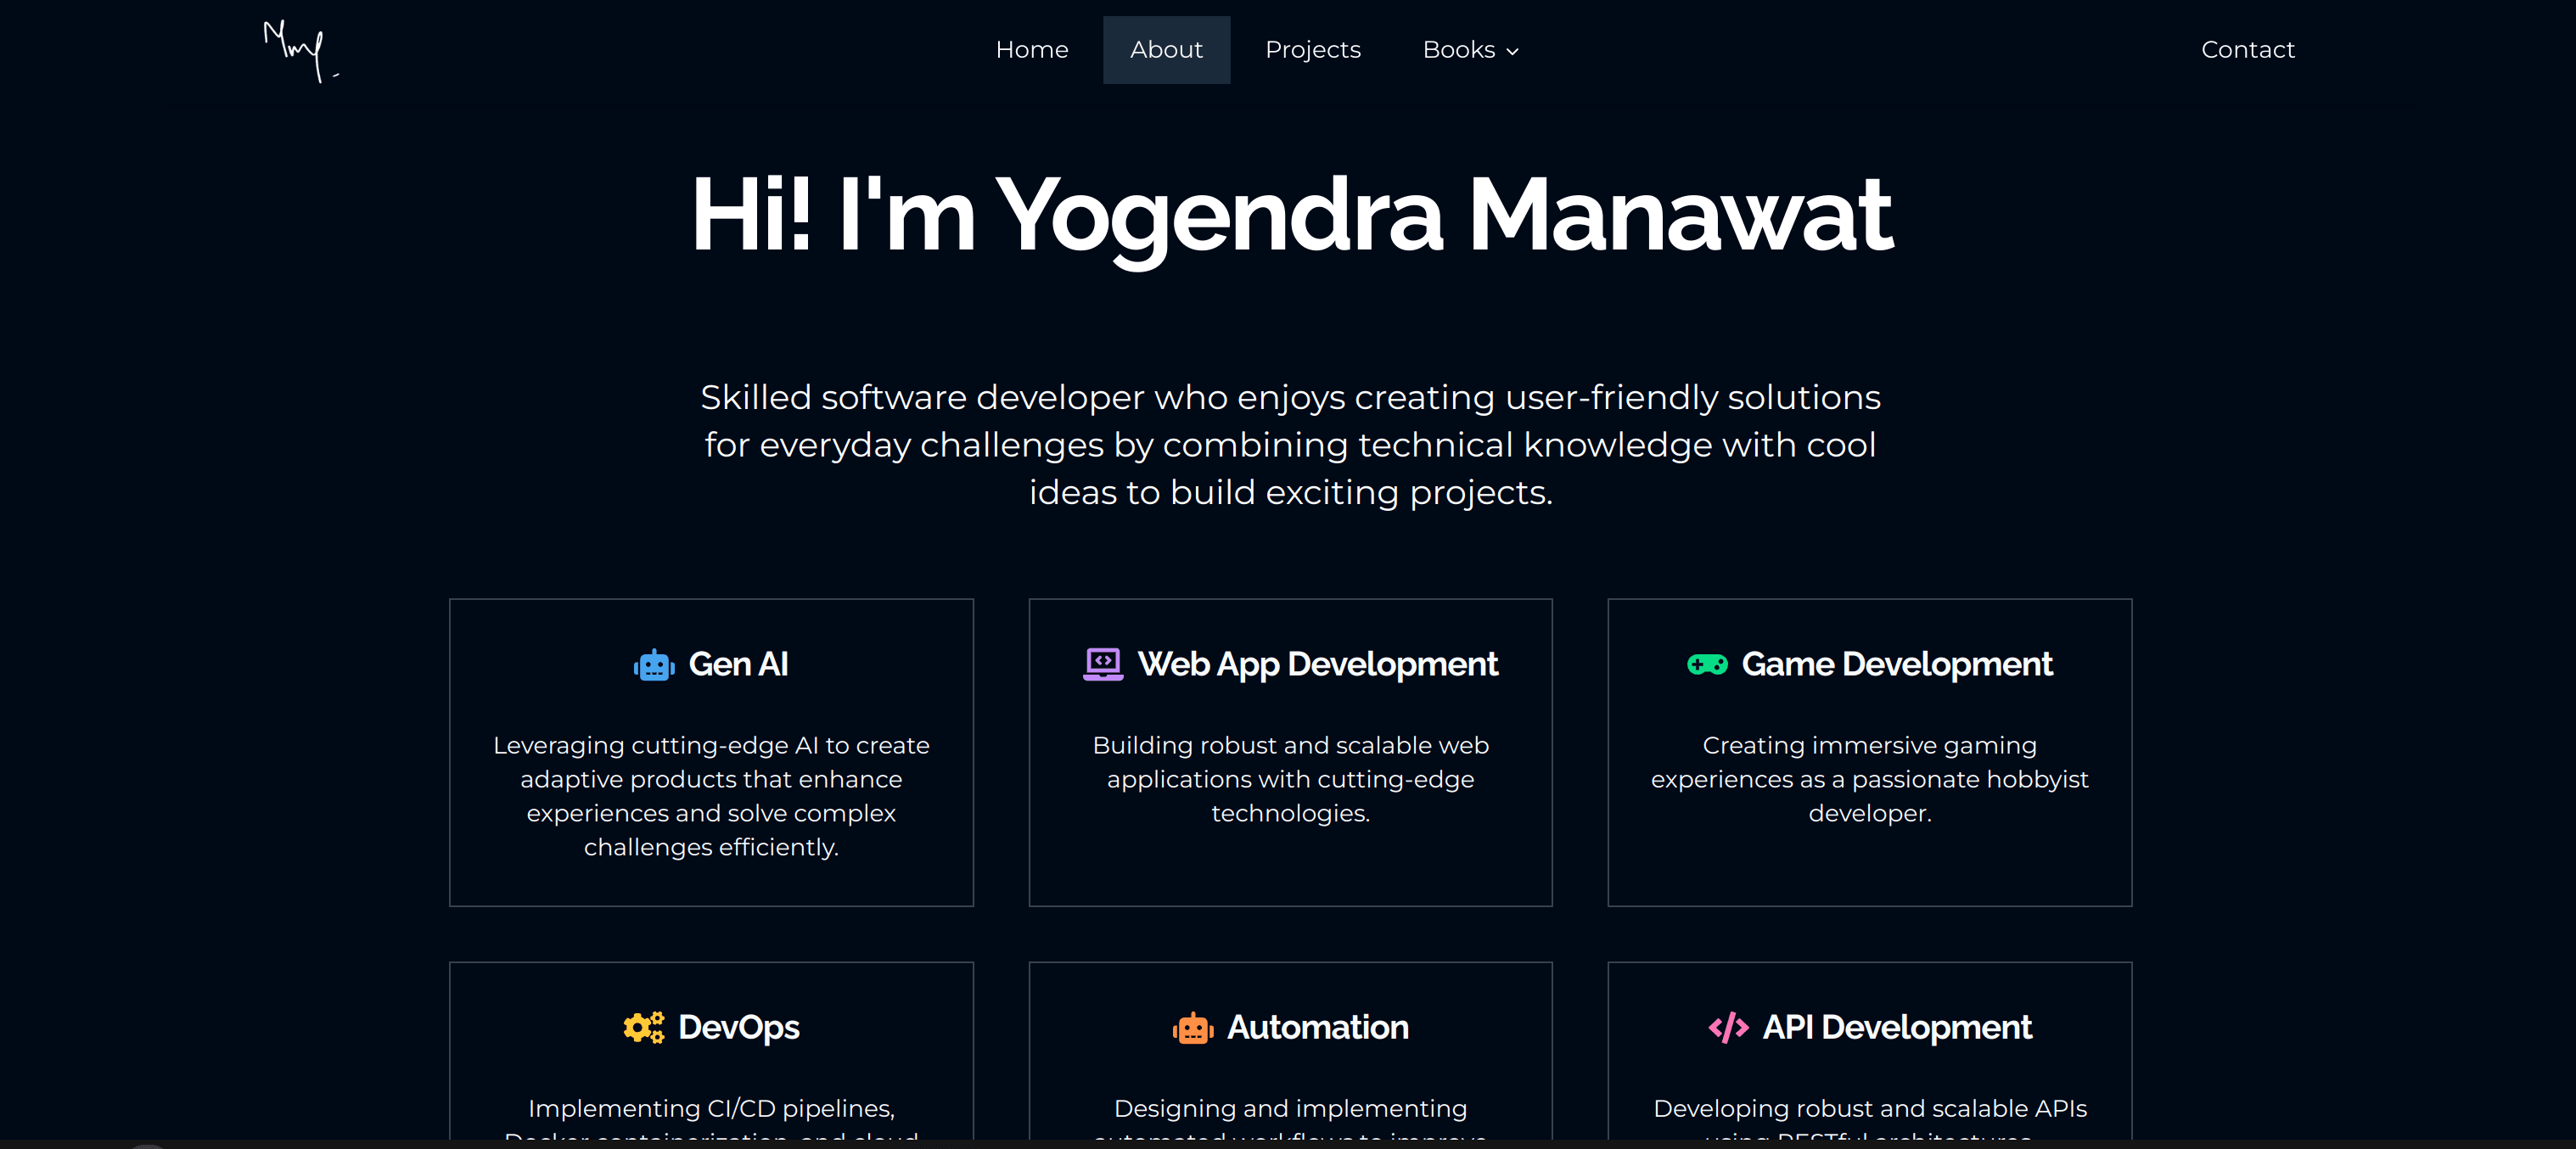Go to the Projects page

click(1312, 50)
